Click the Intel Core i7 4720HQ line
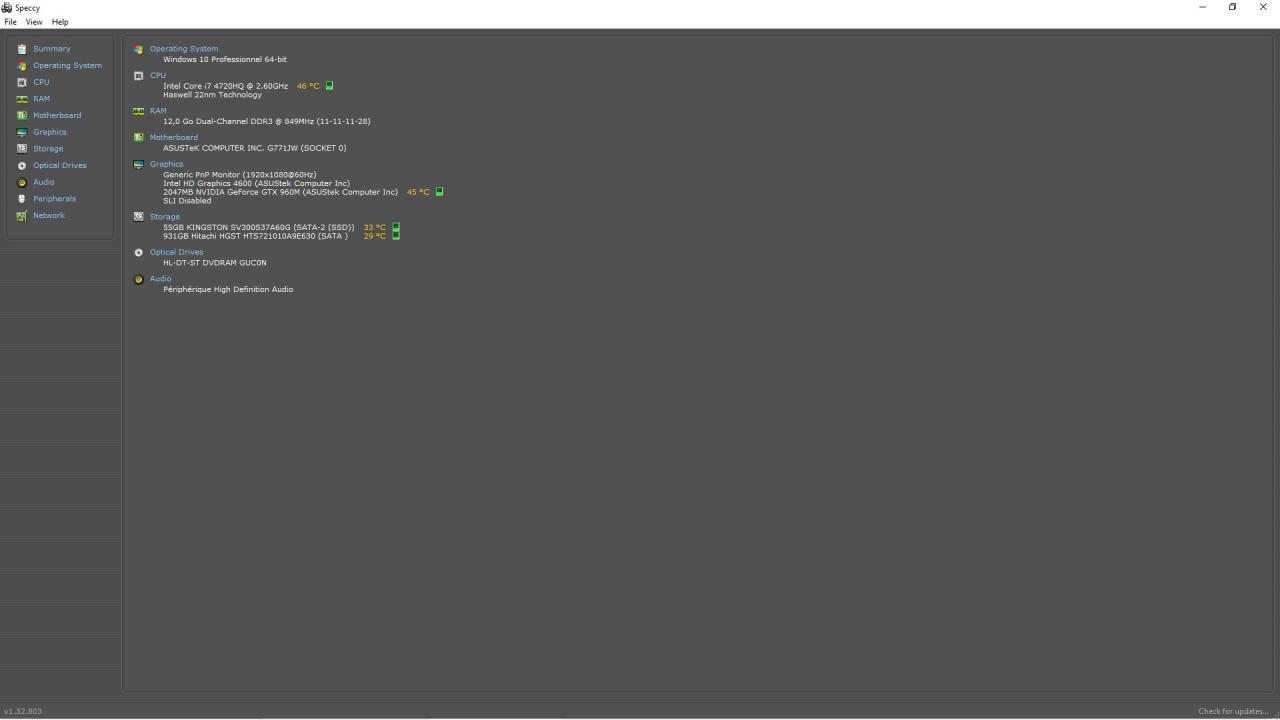Viewport: 1280px width, 720px height. pos(226,86)
